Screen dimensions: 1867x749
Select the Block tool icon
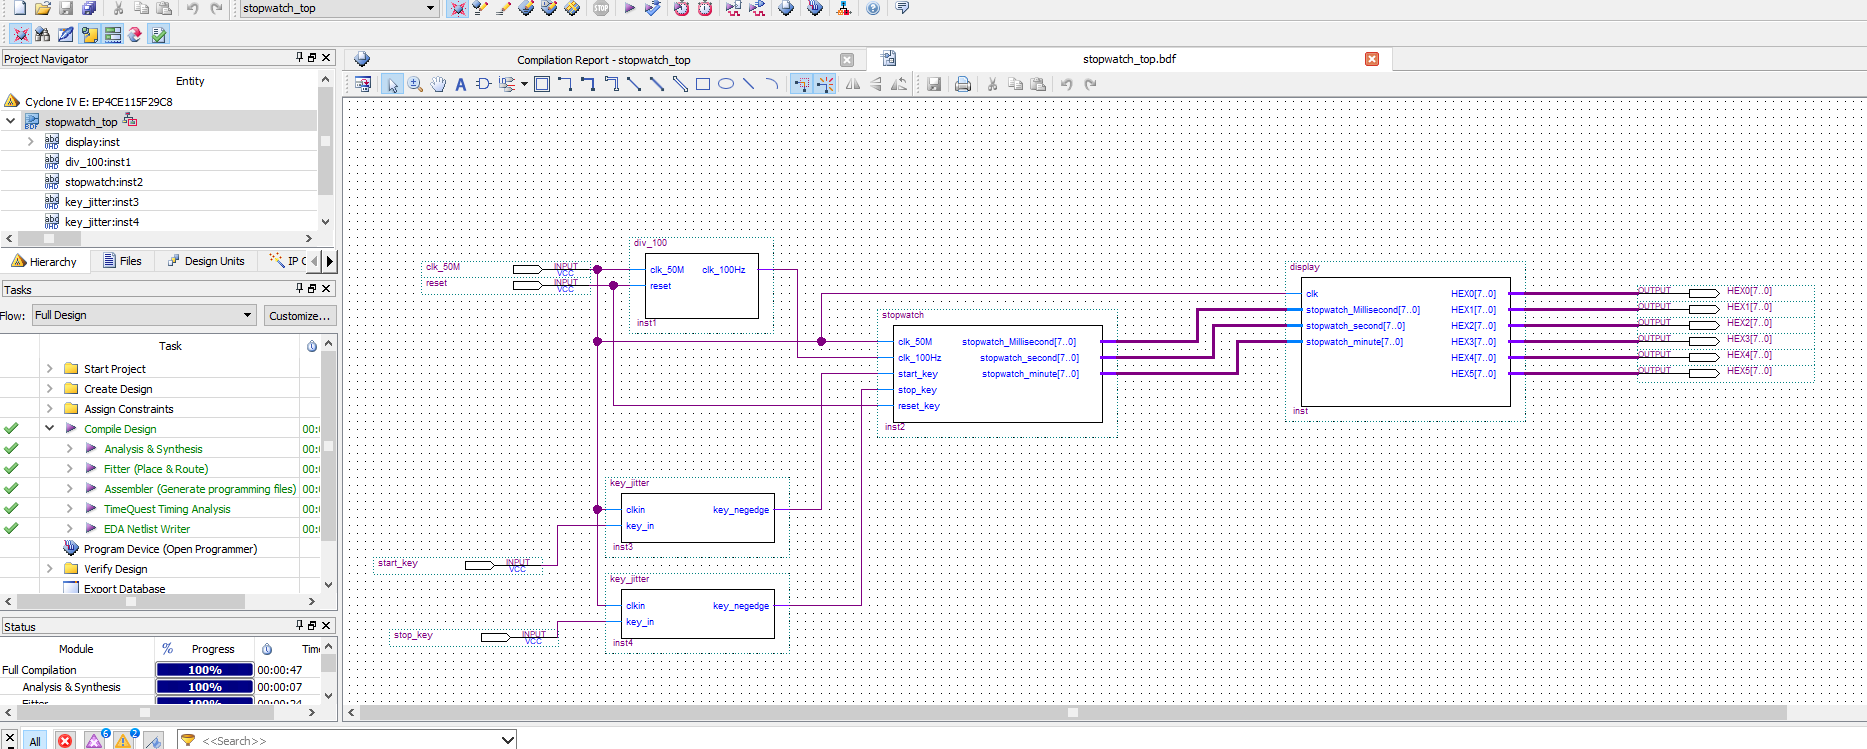click(542, 84)
